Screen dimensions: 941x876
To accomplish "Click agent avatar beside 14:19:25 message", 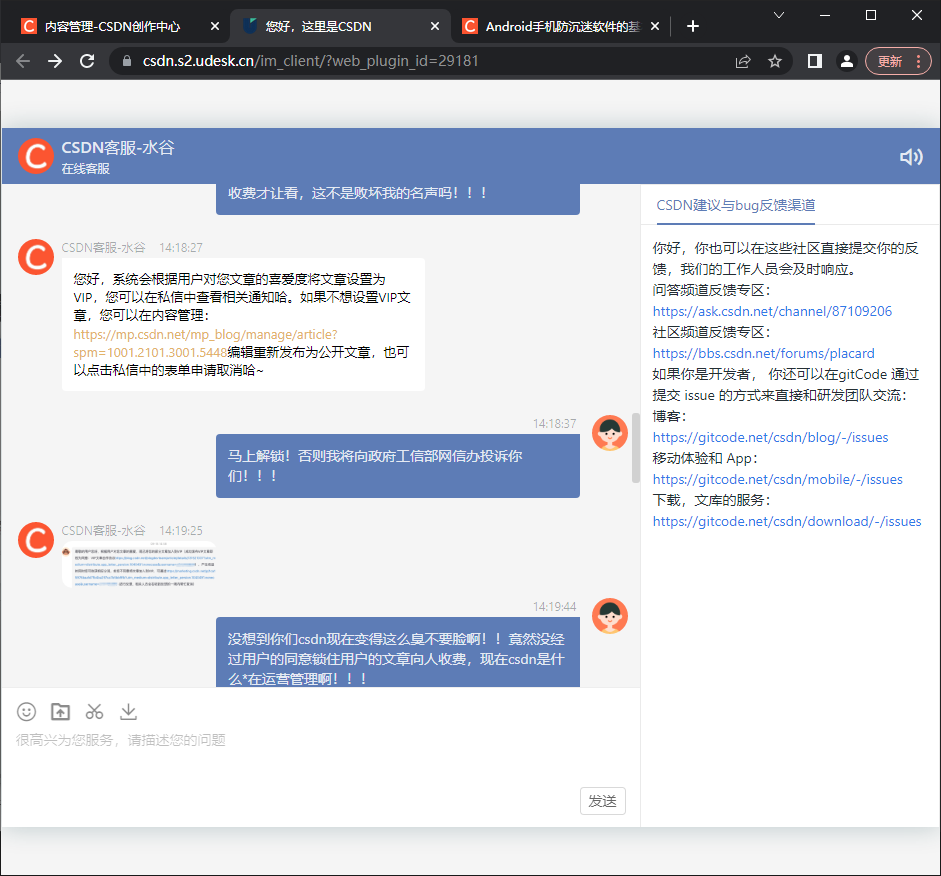I will 36,540.
